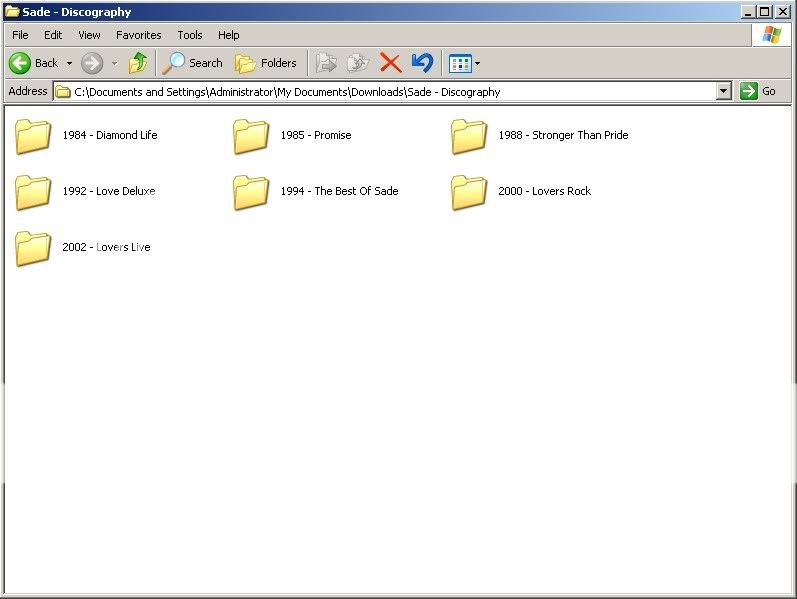797x599 pixels.
Task: Select the 1994 - The Best Of Sade folder
Action: click(252, 192)
